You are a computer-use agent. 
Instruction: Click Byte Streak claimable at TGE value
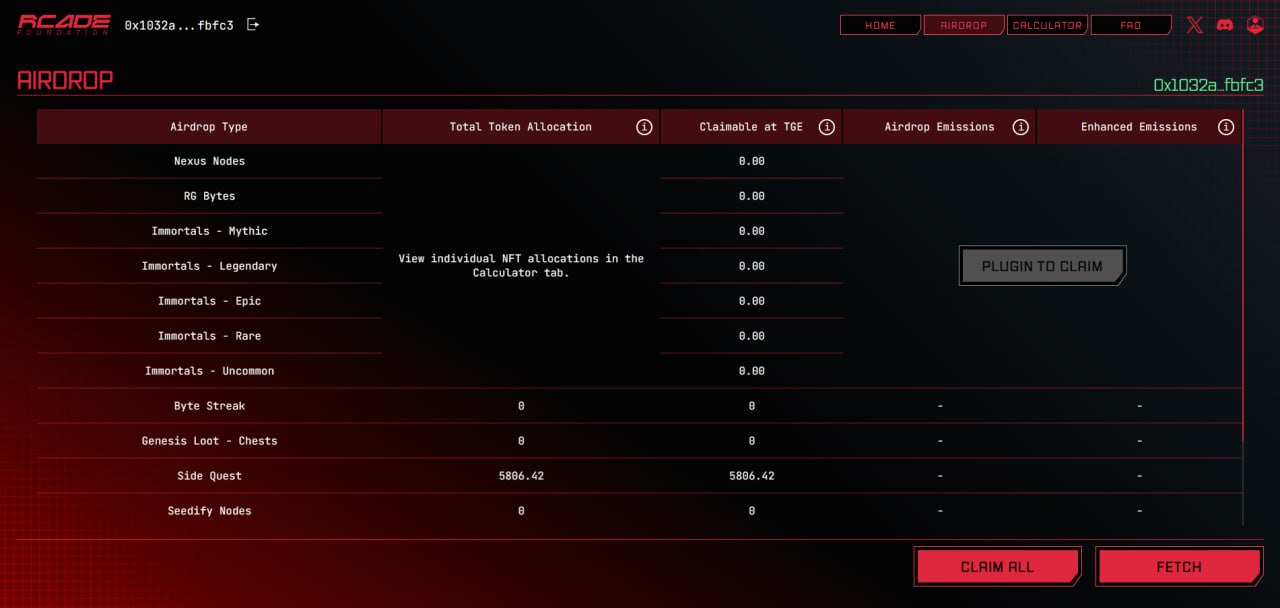[x=751, y=406]
